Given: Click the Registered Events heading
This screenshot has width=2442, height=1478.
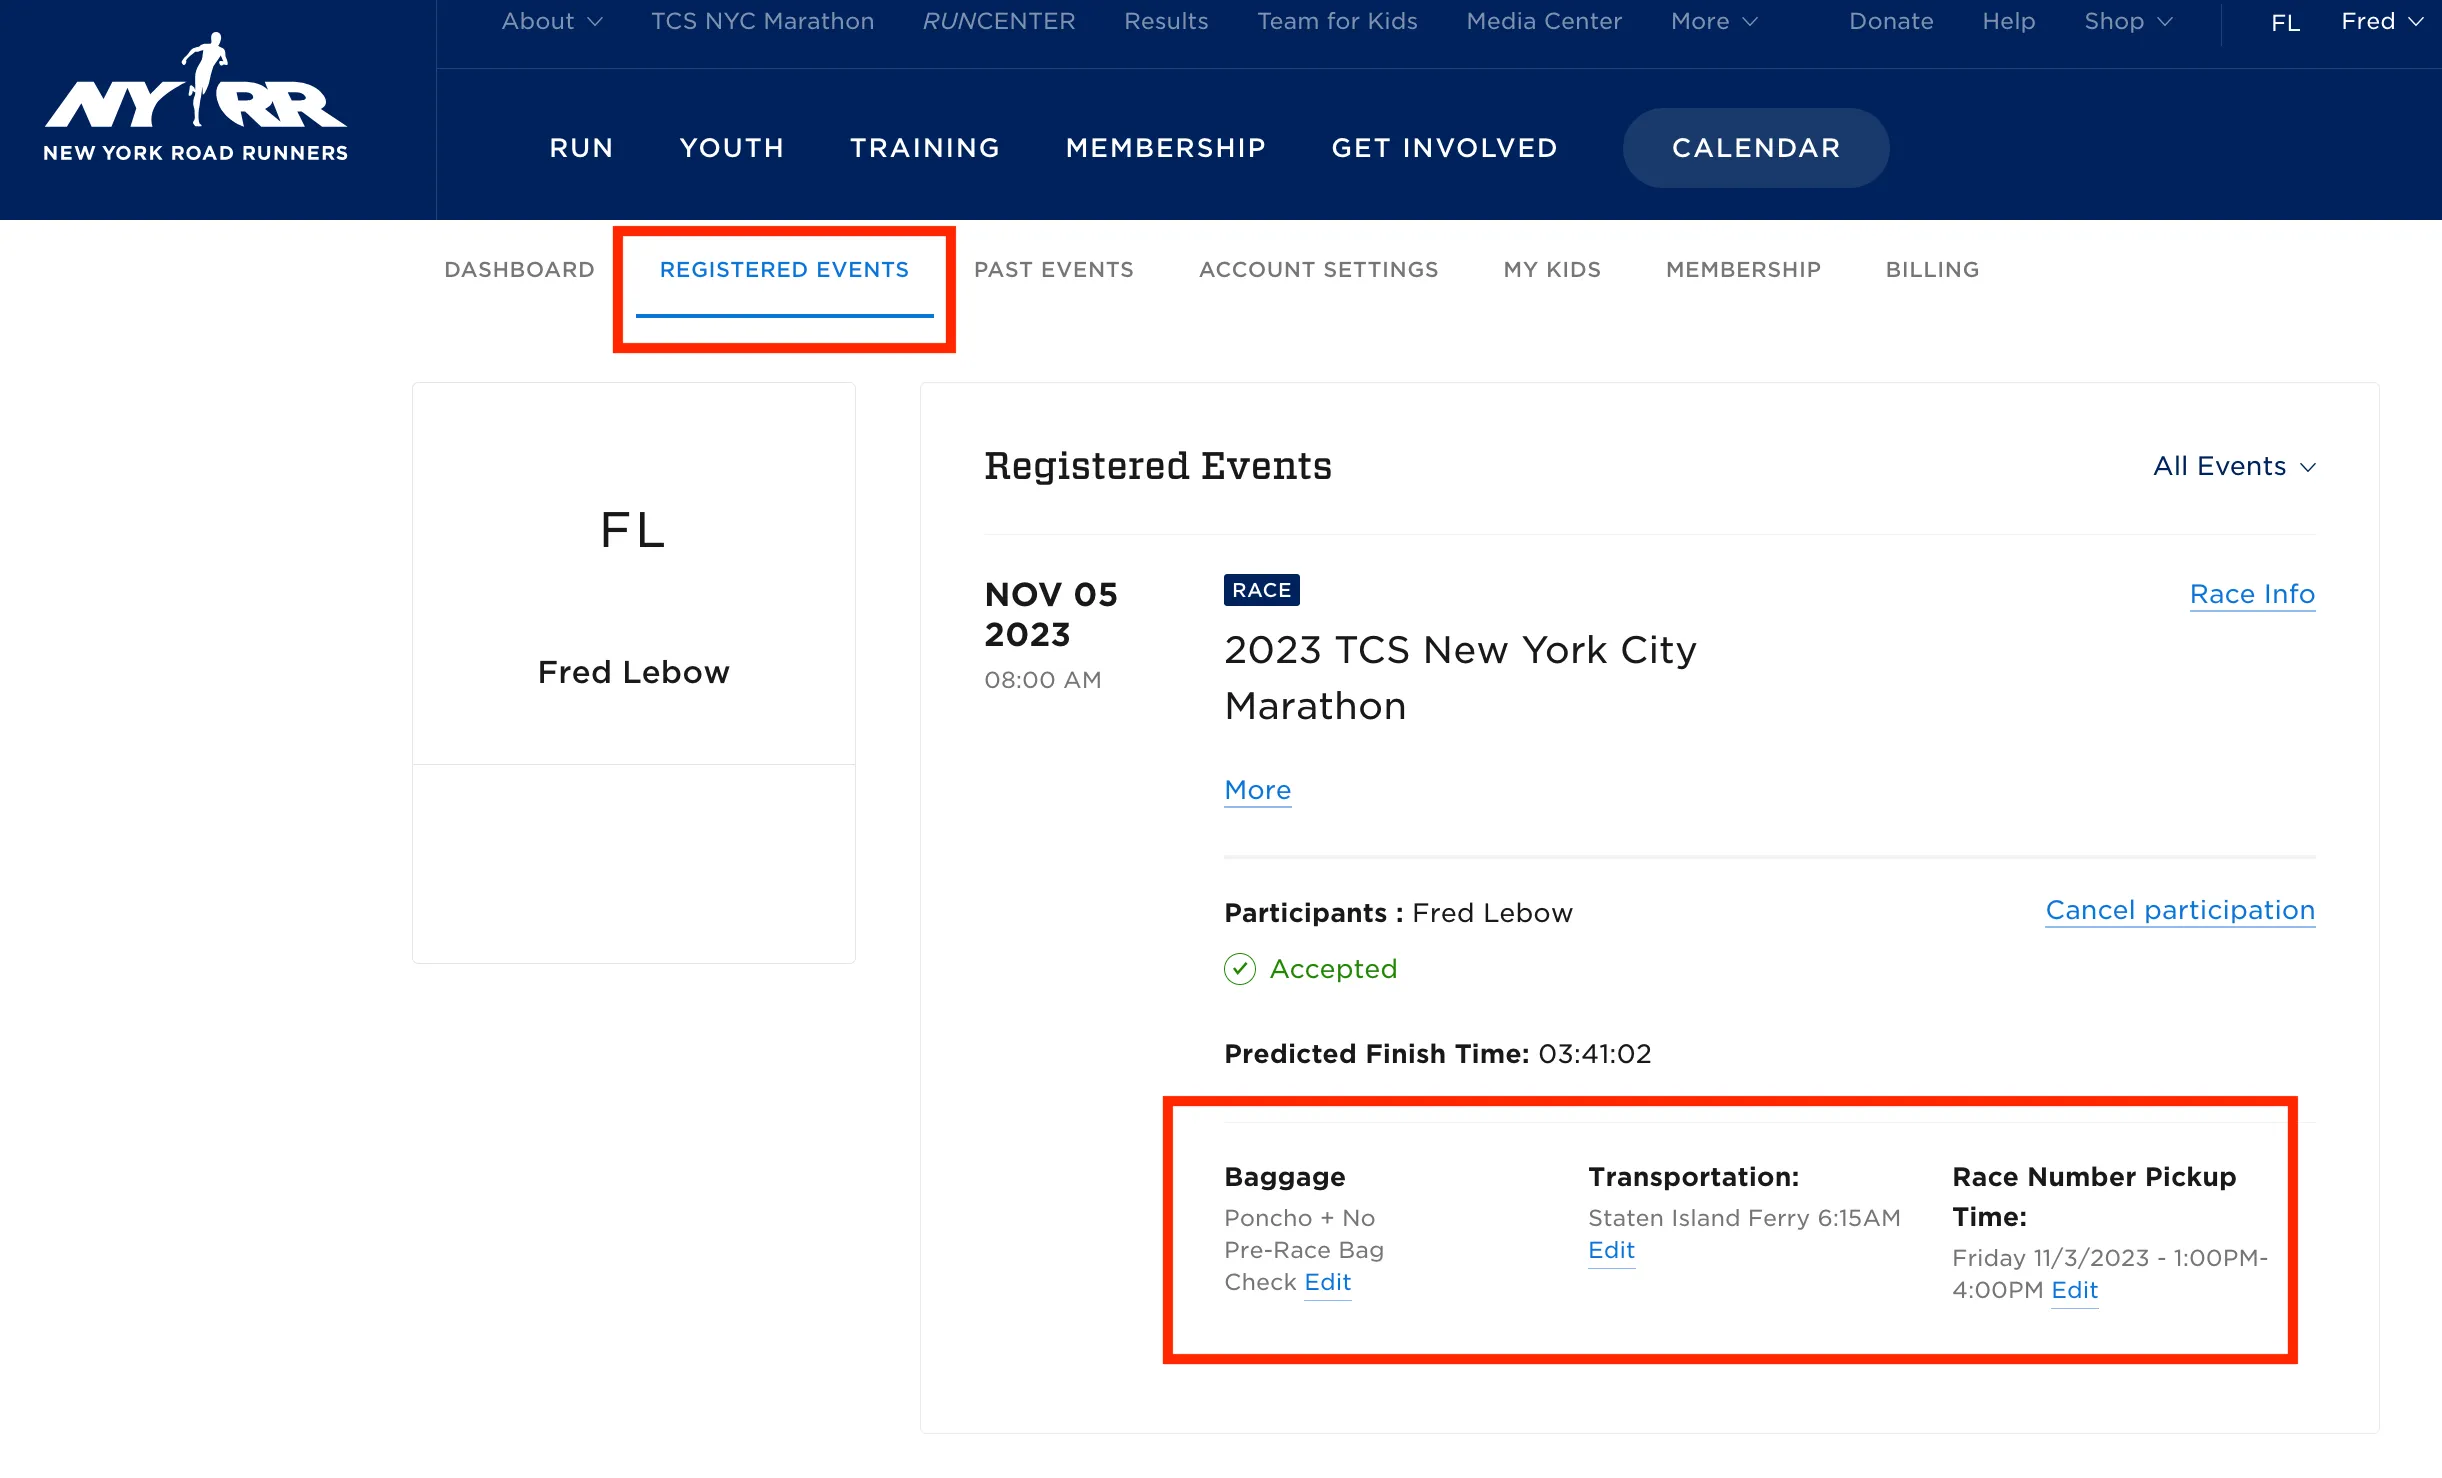Looking at the screenshot, I should 1157,466.
